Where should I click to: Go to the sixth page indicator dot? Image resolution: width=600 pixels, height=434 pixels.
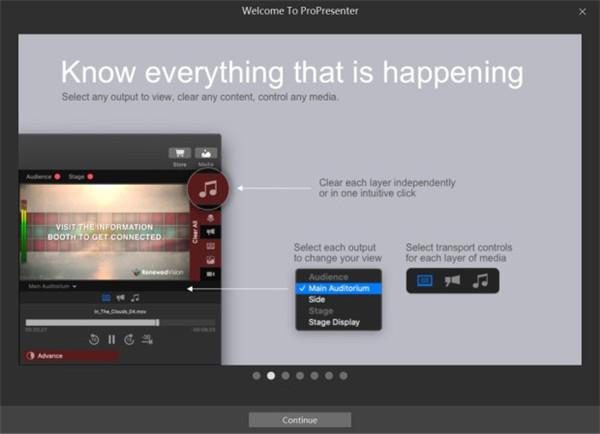(x=329, y=376)
